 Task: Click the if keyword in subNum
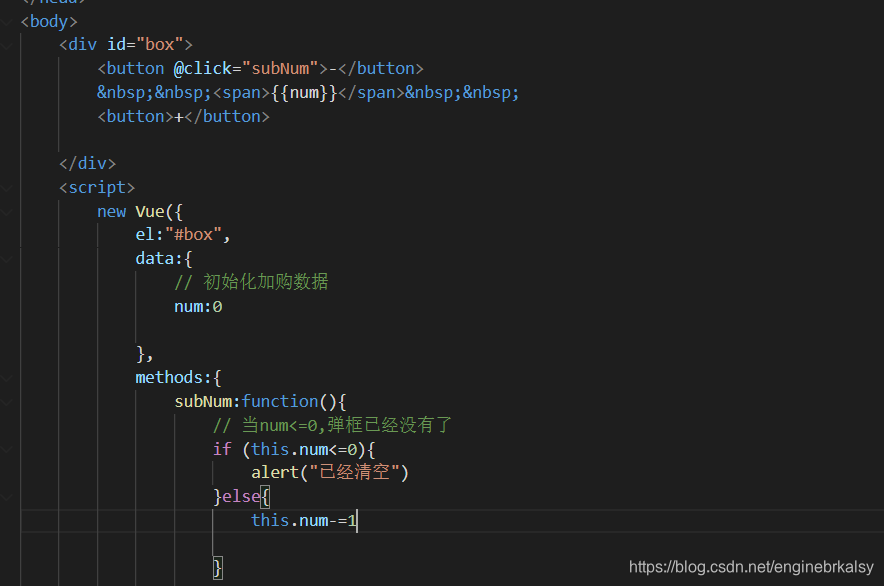(222, 449)
